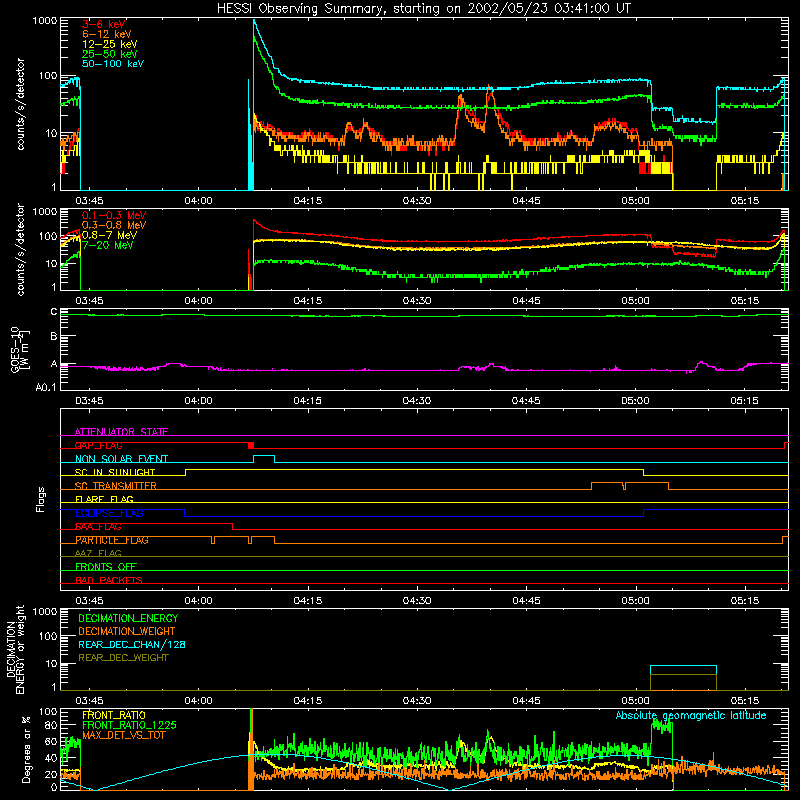Click the DECIMATION_WEIGHT legend label
This screenshot has height=800, width=800.
[127, 631]
